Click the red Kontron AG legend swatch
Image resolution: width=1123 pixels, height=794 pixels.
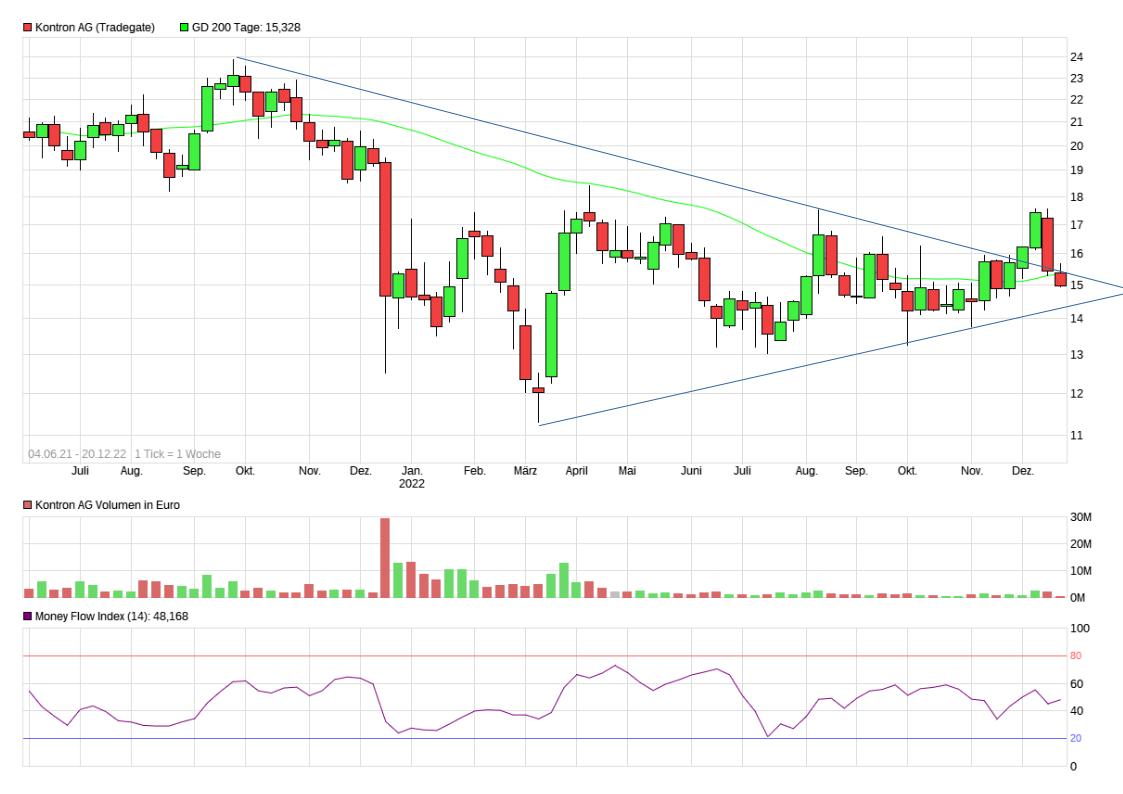(27, 28)
